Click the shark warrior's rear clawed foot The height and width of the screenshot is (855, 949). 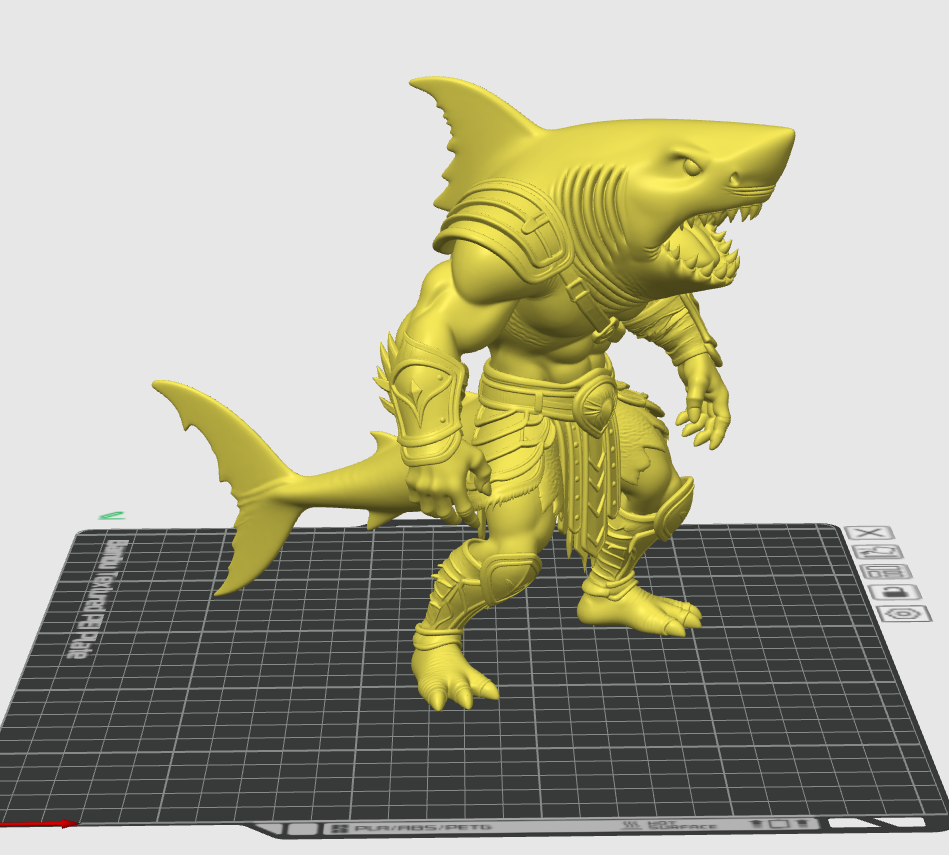coord(635,611)
